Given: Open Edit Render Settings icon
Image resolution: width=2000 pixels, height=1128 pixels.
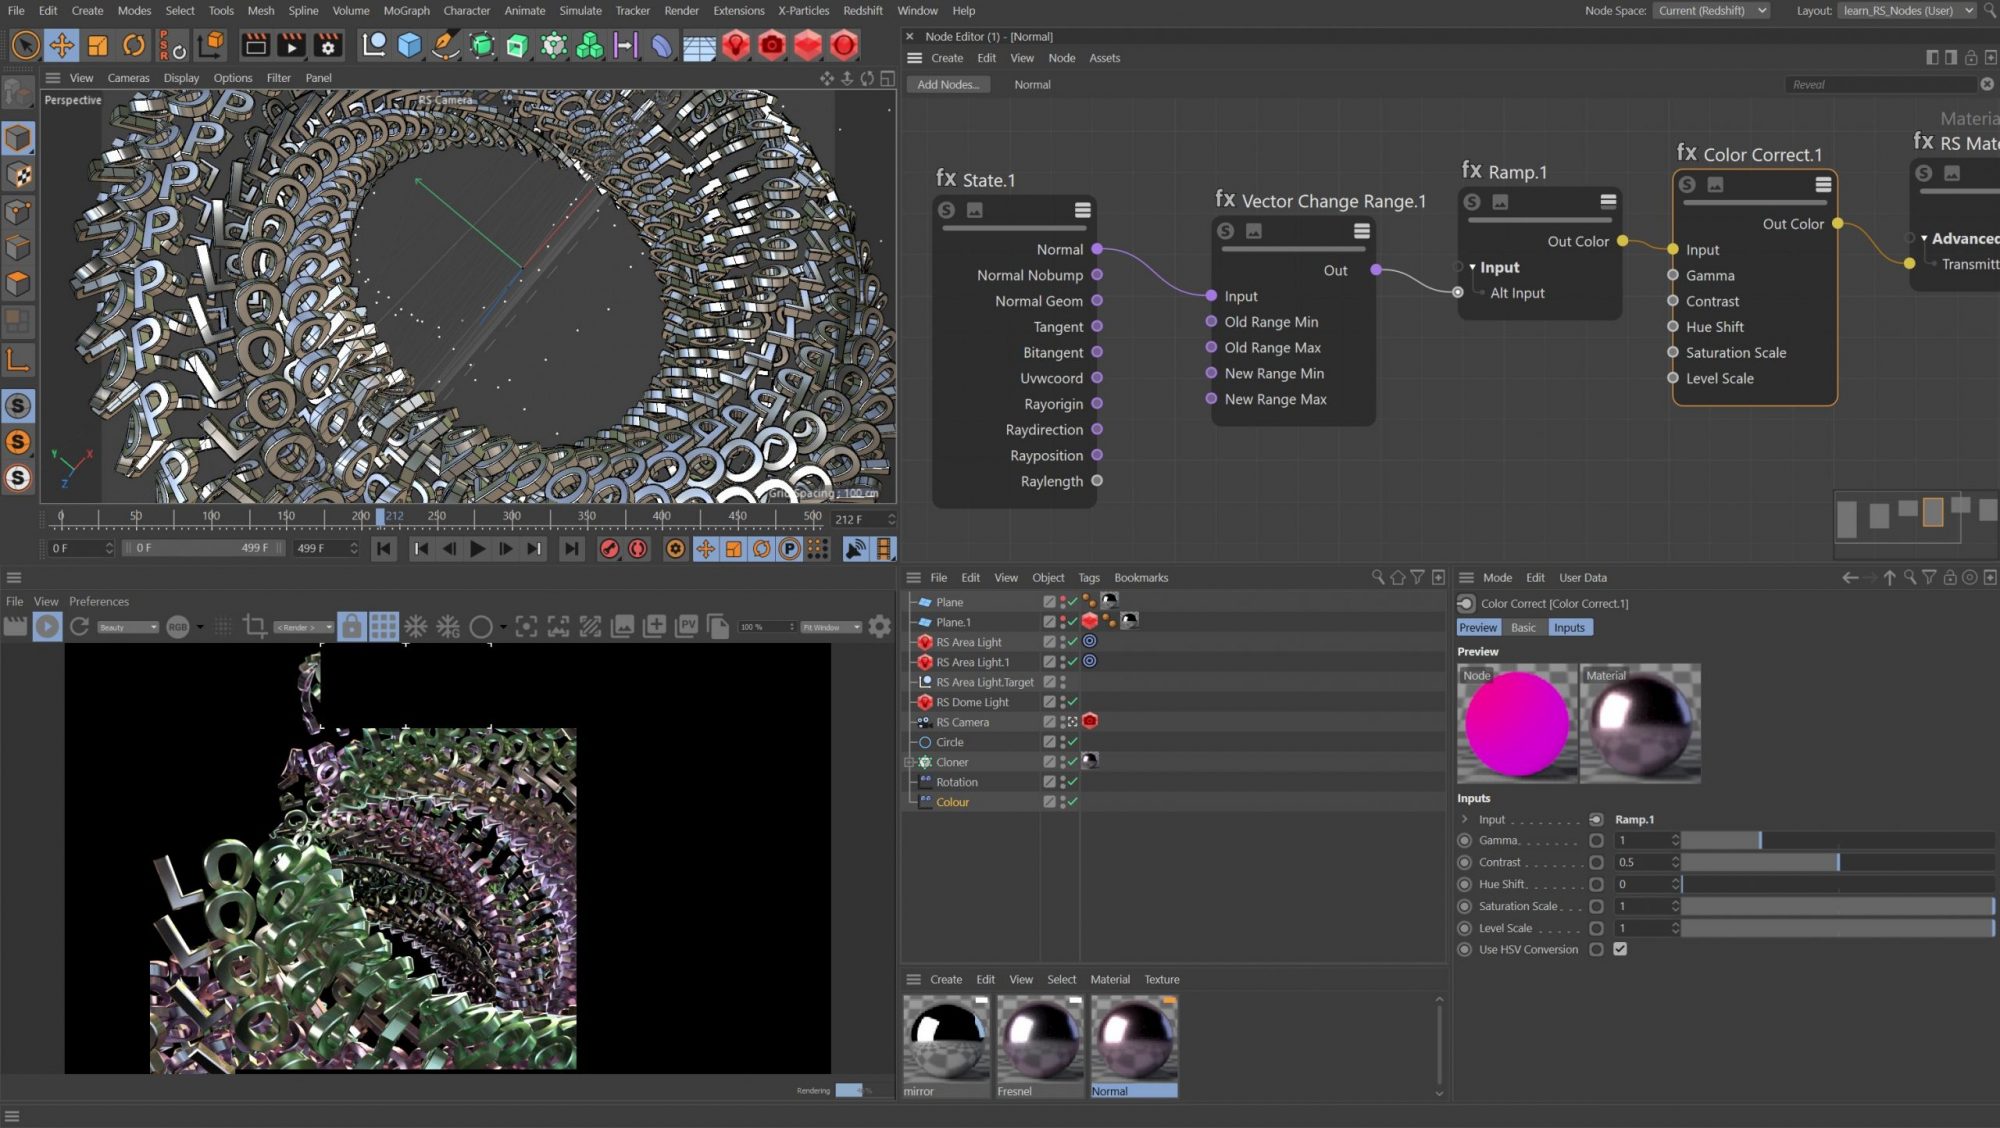Looking at the screenshot, I should coord(328,45).
